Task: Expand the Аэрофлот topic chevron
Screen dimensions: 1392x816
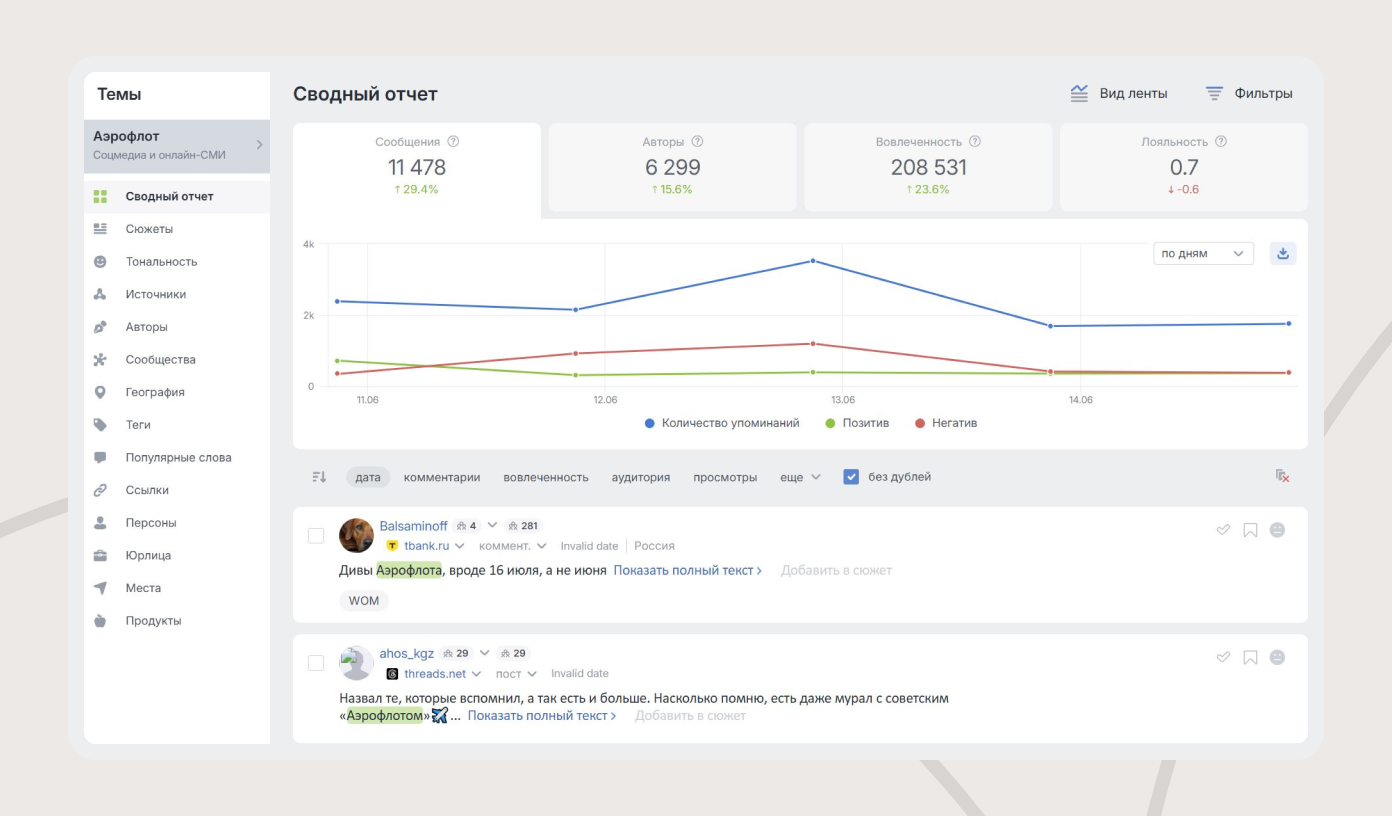Action: tap(259, 145)
